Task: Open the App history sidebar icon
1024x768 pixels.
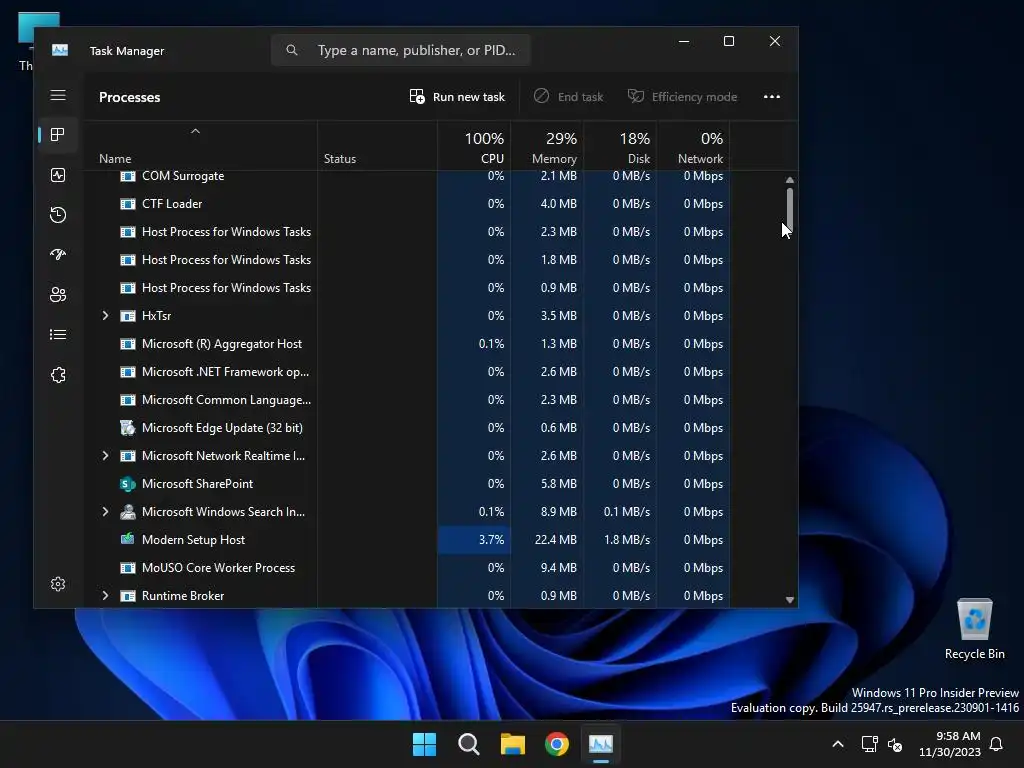Action: click(58, 215)
